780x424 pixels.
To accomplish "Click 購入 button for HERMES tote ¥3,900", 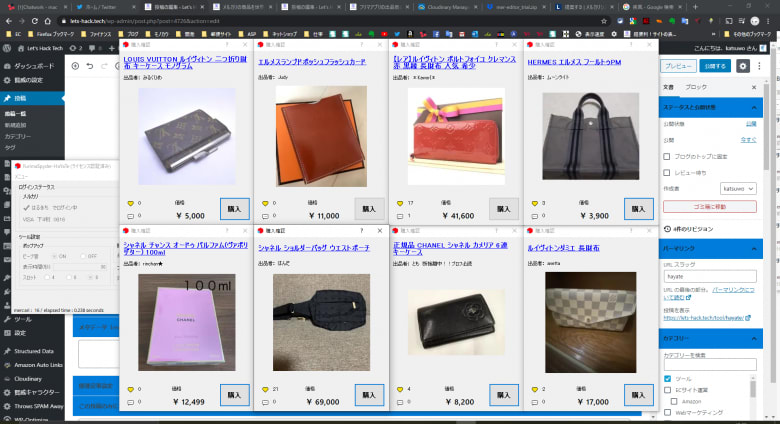I will click(x=638, y=209).
